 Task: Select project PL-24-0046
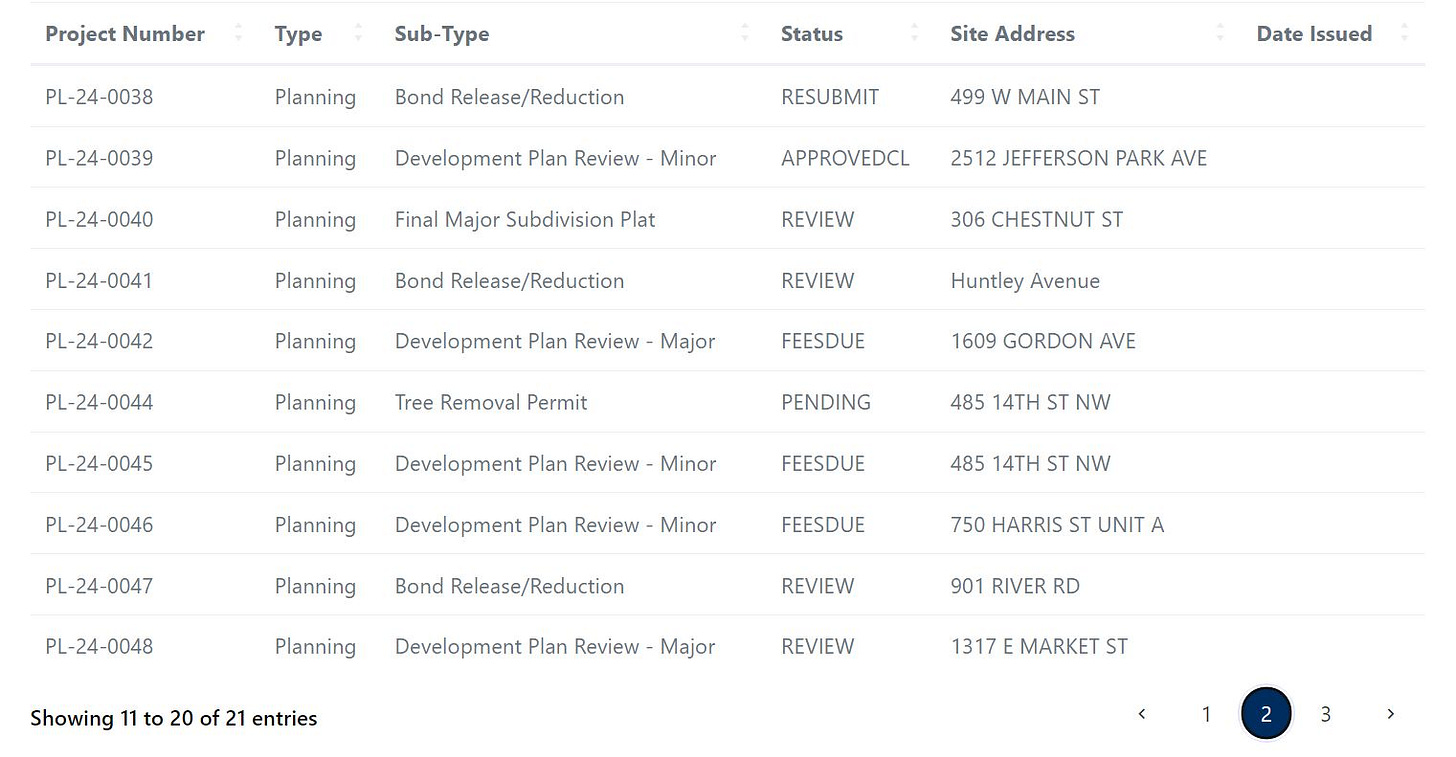[x=99, y=524]
